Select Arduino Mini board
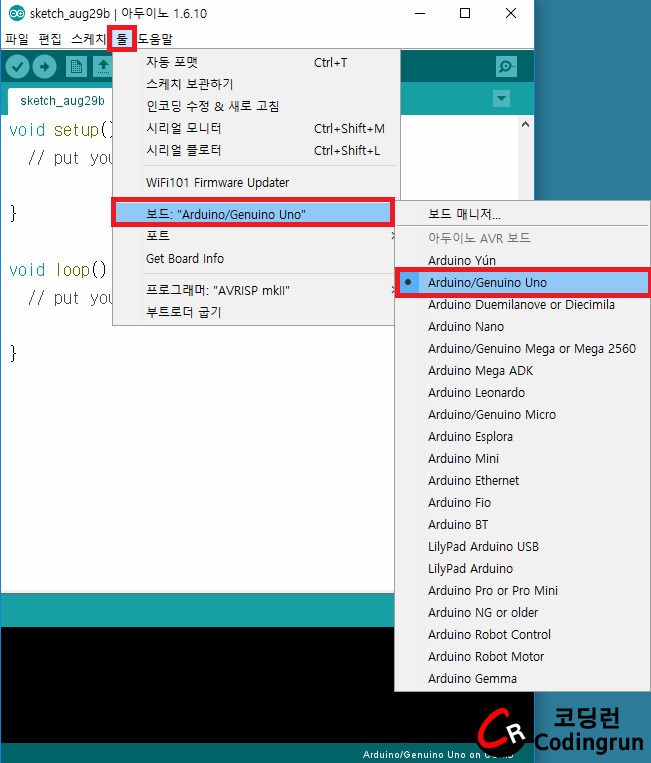The width and height of the screenshot is (651, 763). coord(523,458)
